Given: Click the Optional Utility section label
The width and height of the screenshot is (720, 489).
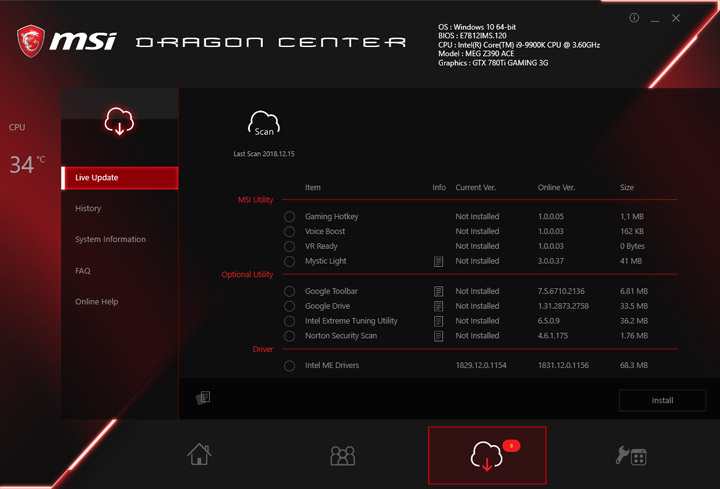Looking at the screenshot, I should coord(247,275).
